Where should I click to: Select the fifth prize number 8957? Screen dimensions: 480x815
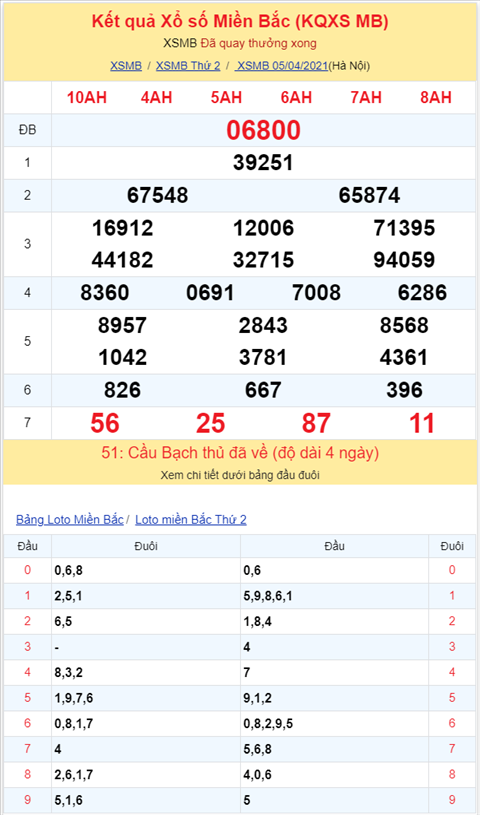(x=122, y=325)
